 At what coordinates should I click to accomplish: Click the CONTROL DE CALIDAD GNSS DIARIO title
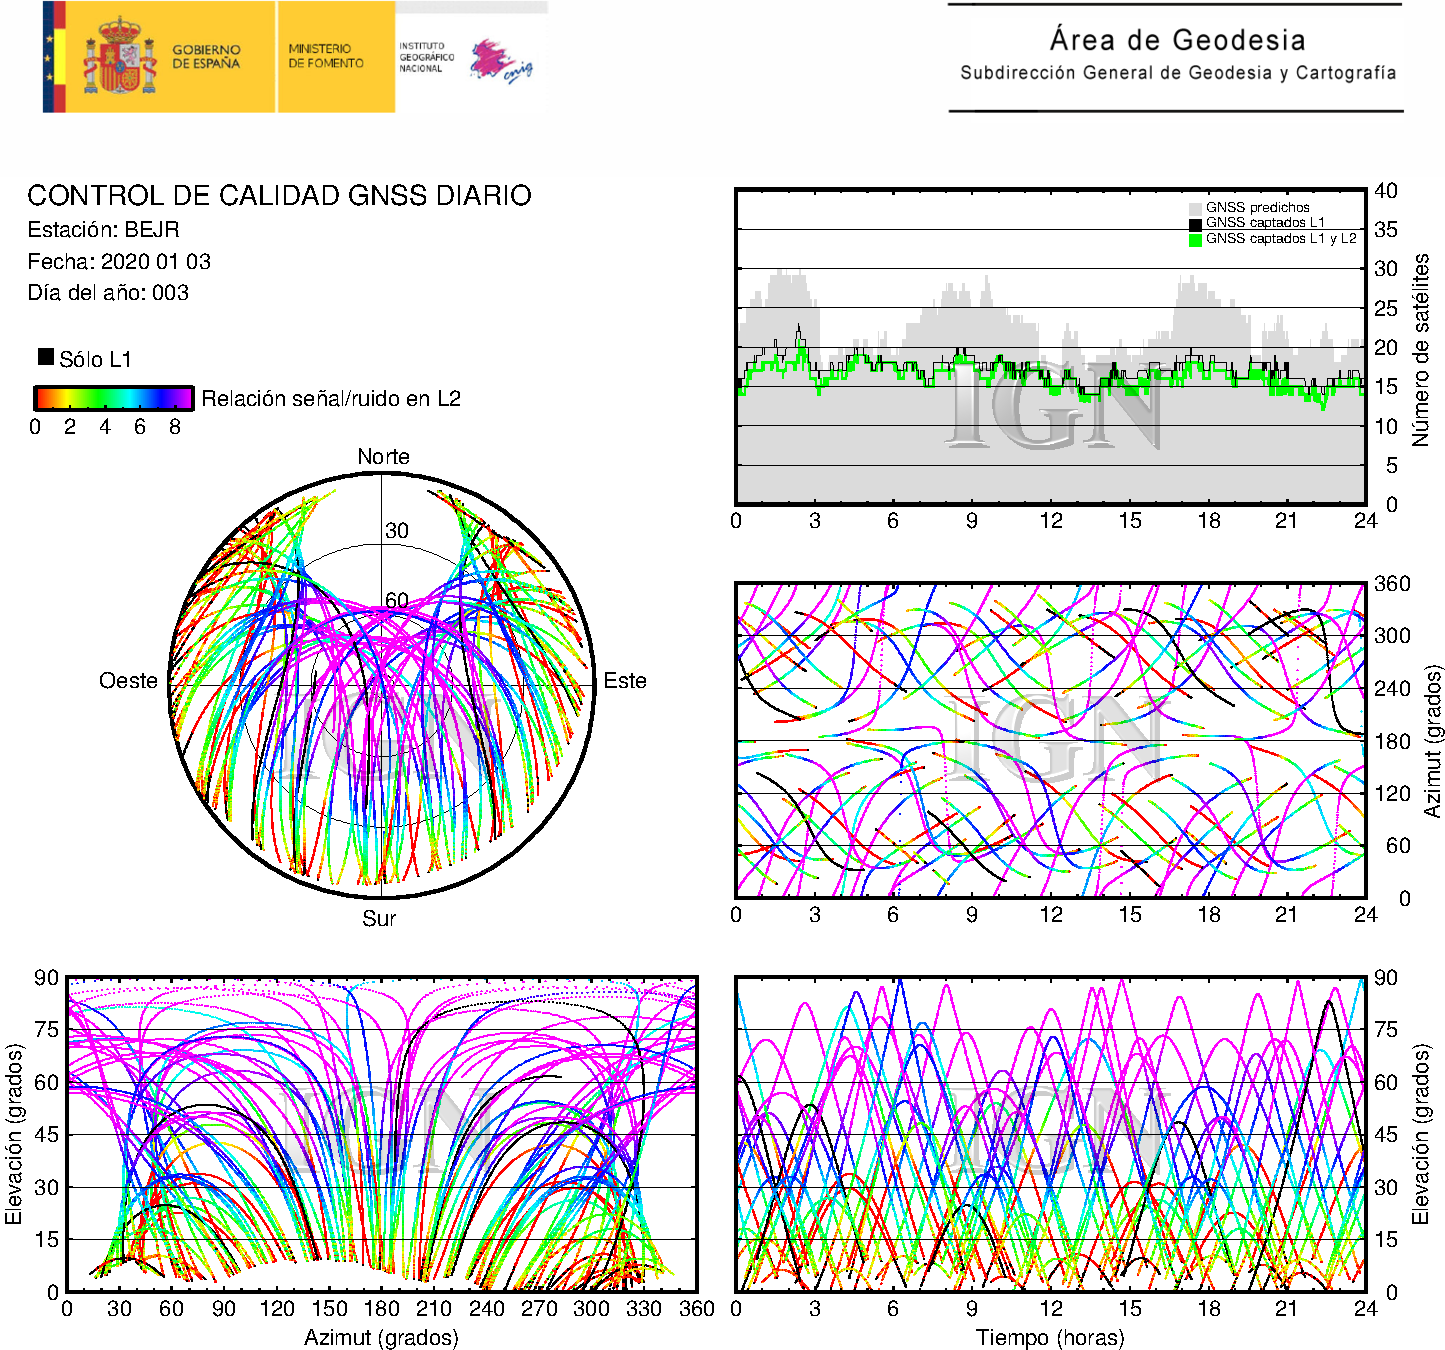click(279, 195)
